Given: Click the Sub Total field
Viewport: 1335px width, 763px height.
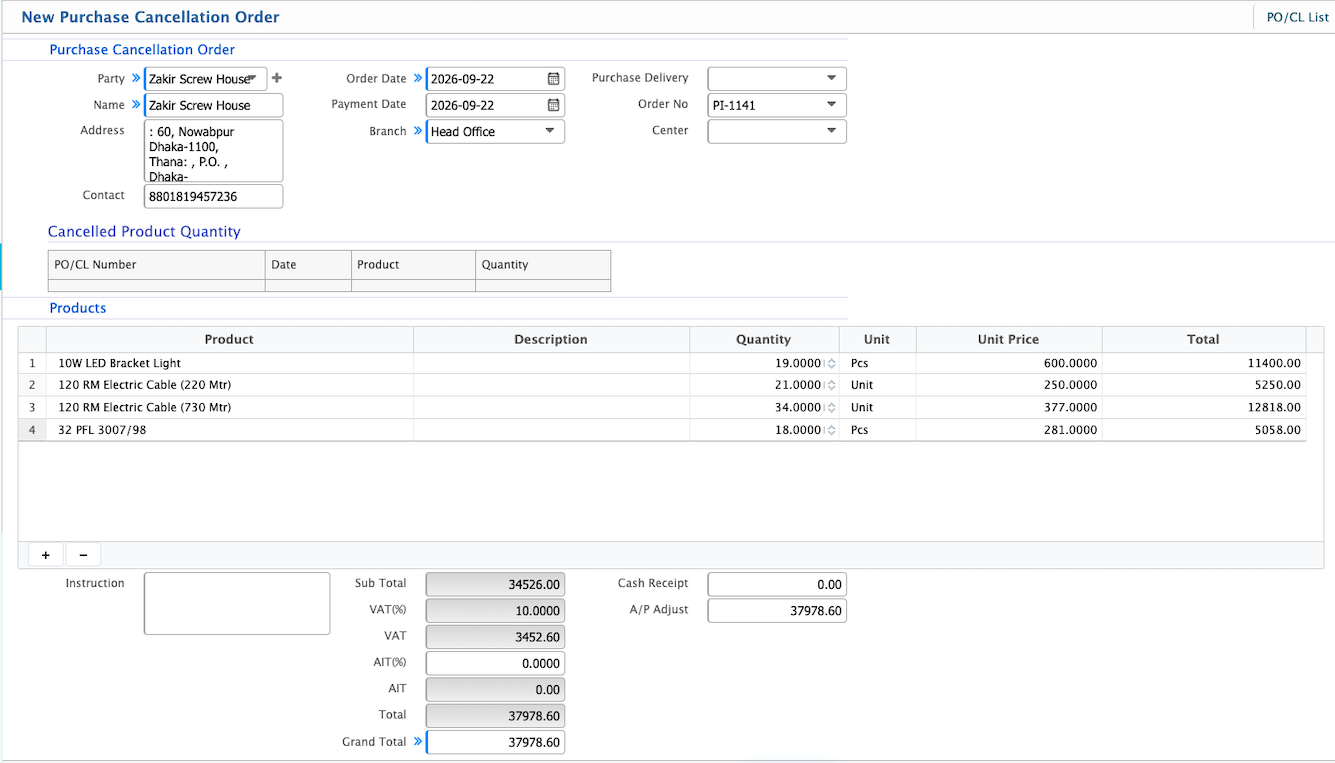Looking at the screenshot, I should (x=495, y=584).
